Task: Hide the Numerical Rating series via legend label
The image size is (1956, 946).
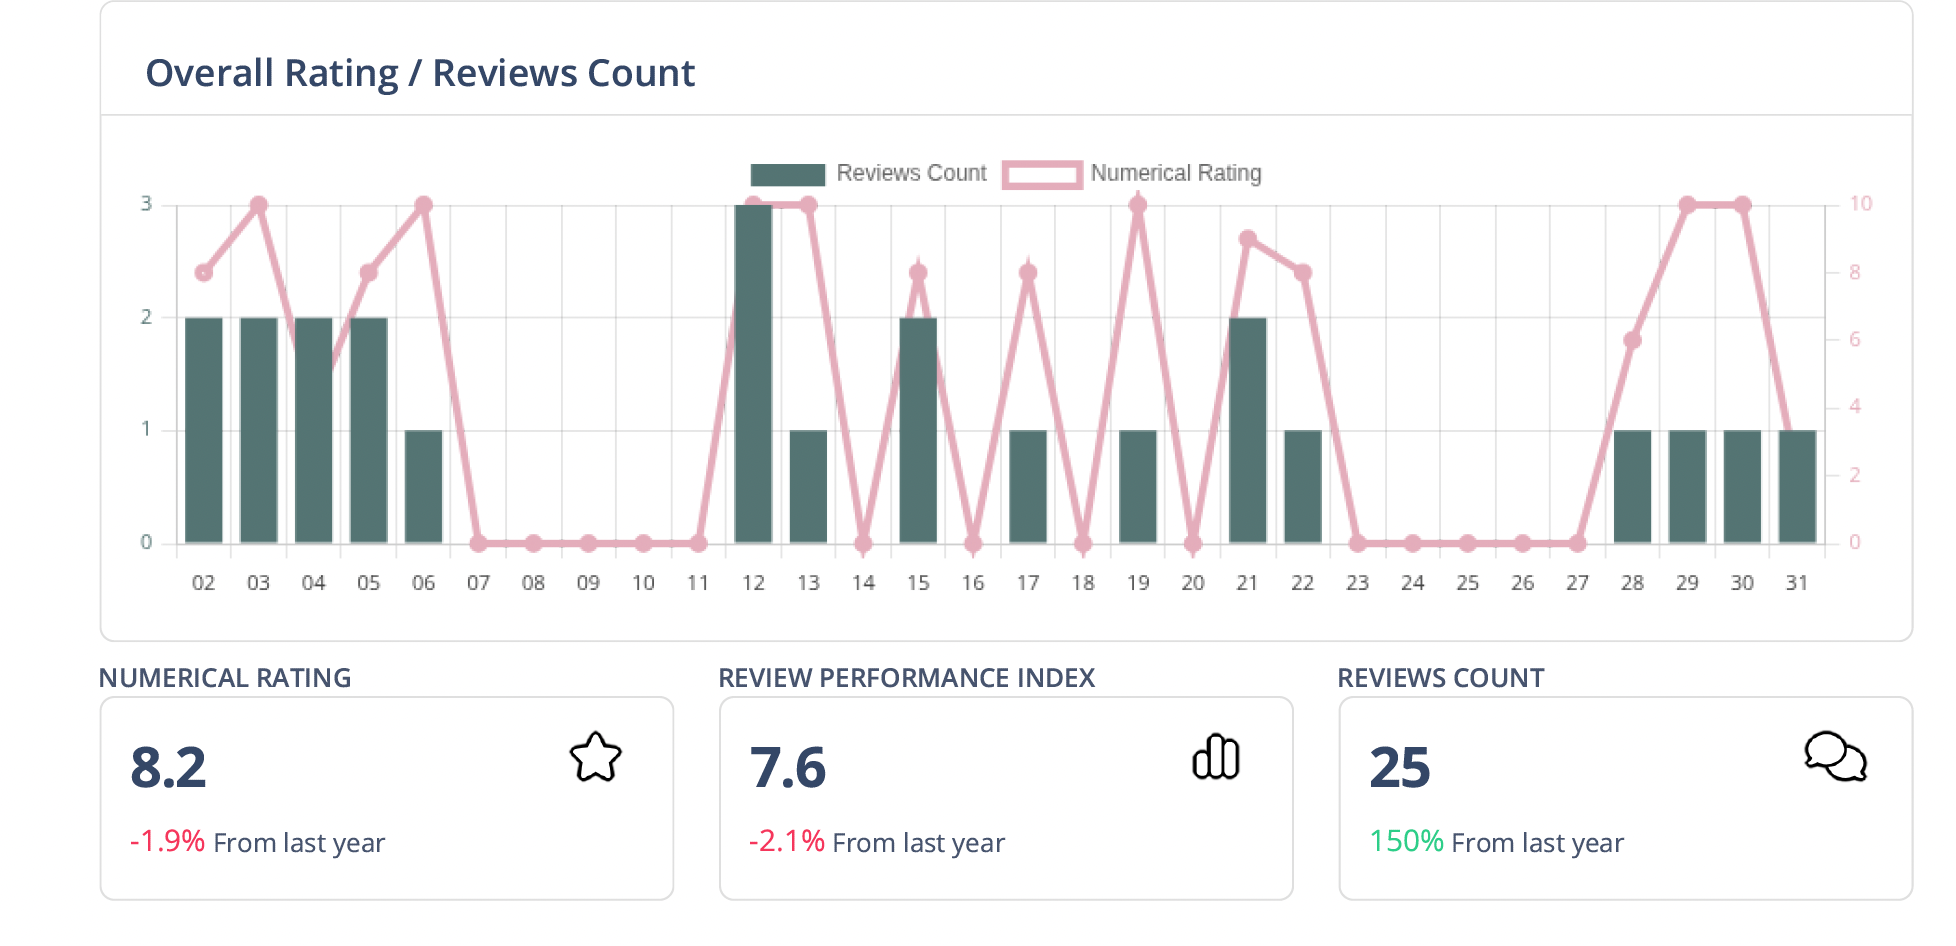Action: [1175, 173]
